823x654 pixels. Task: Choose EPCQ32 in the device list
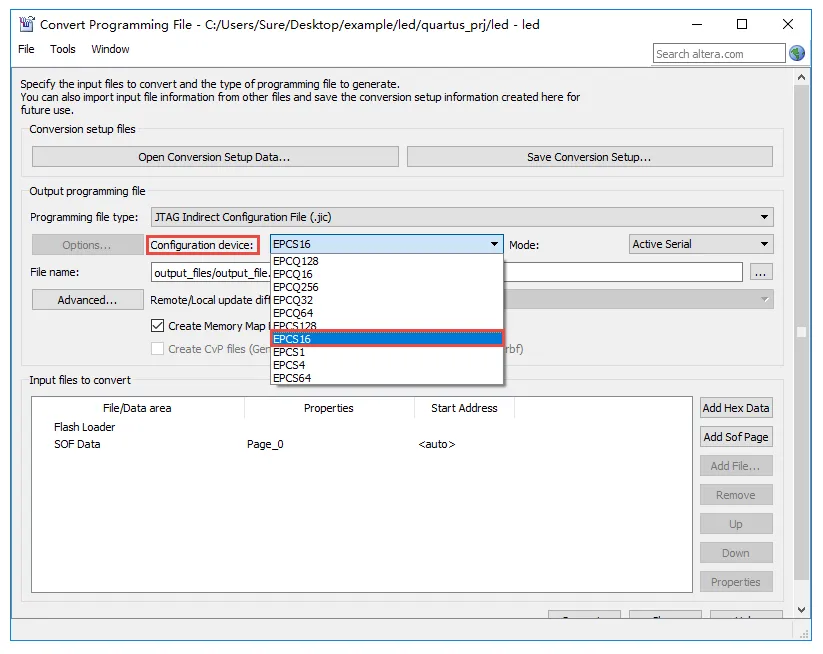(x=387, y=300)
